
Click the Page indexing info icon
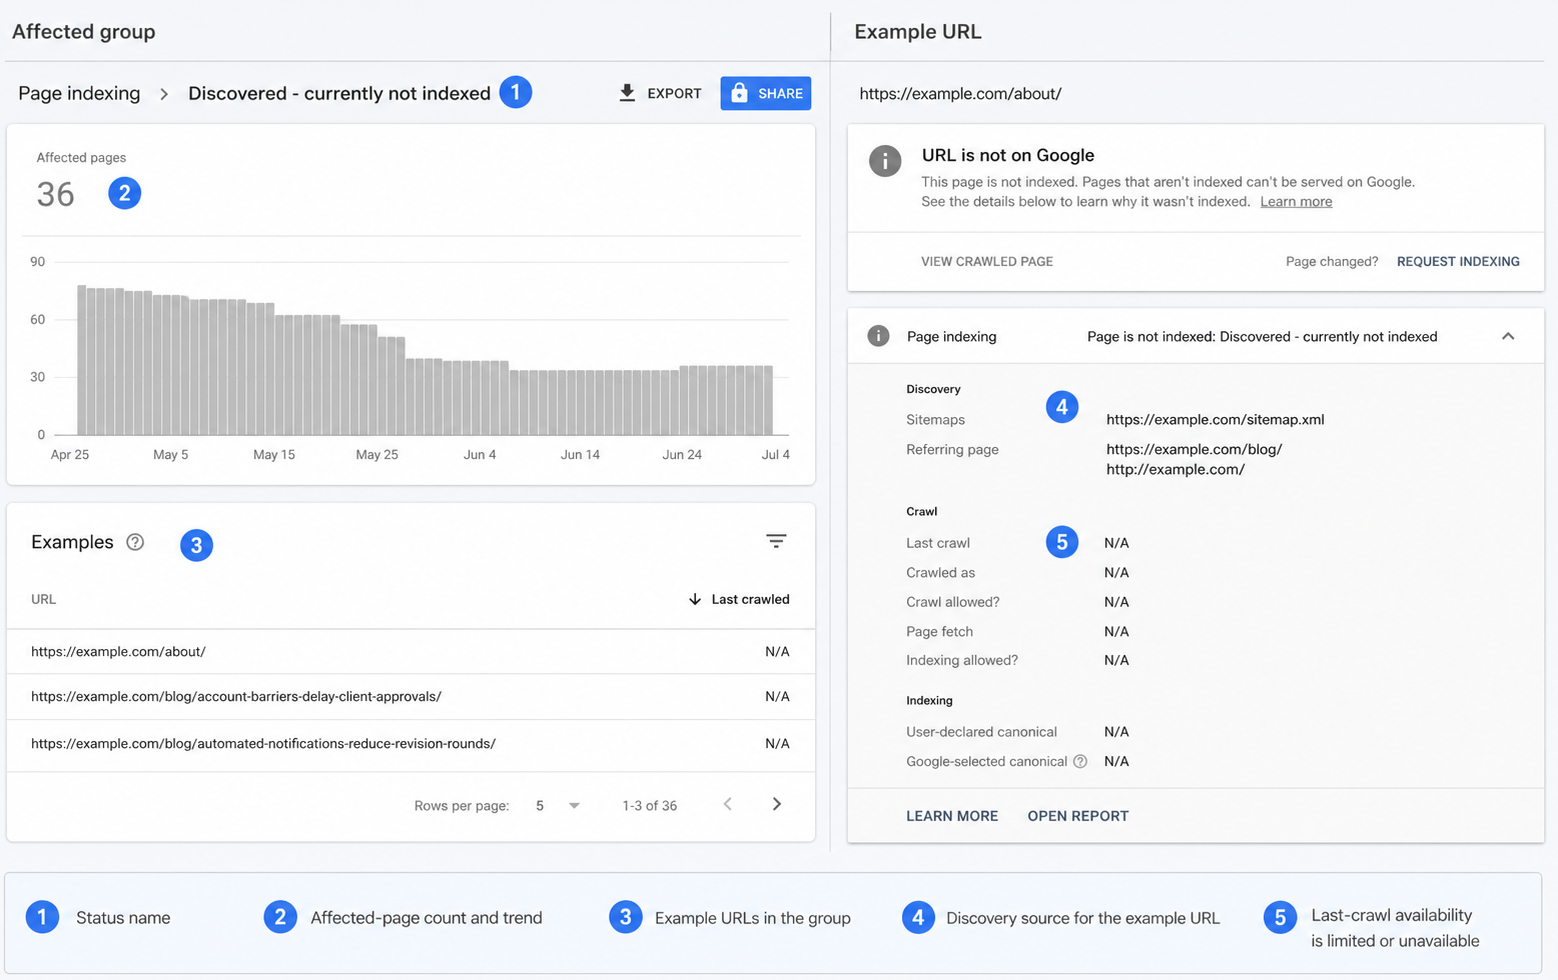(878, 336)
